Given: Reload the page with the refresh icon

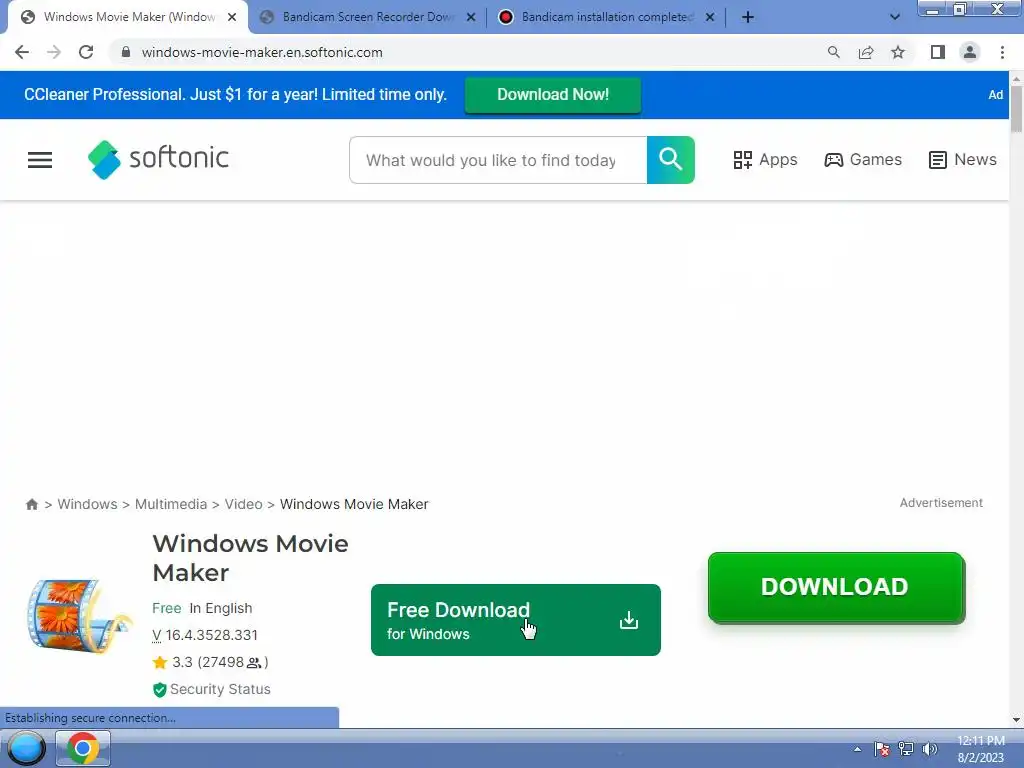Looking at the screenshot, I should (x=86, y=52).
